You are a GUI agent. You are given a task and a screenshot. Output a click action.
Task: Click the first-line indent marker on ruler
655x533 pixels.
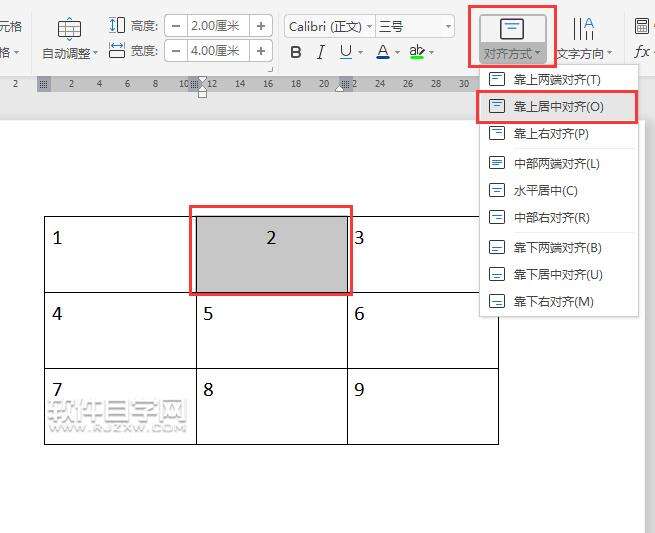(202, 80)
